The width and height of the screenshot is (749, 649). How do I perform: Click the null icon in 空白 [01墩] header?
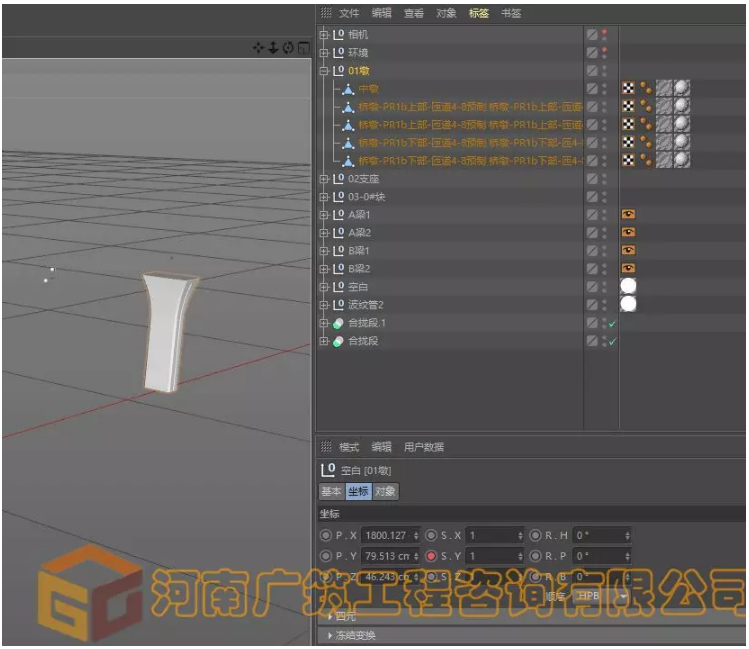328,470
